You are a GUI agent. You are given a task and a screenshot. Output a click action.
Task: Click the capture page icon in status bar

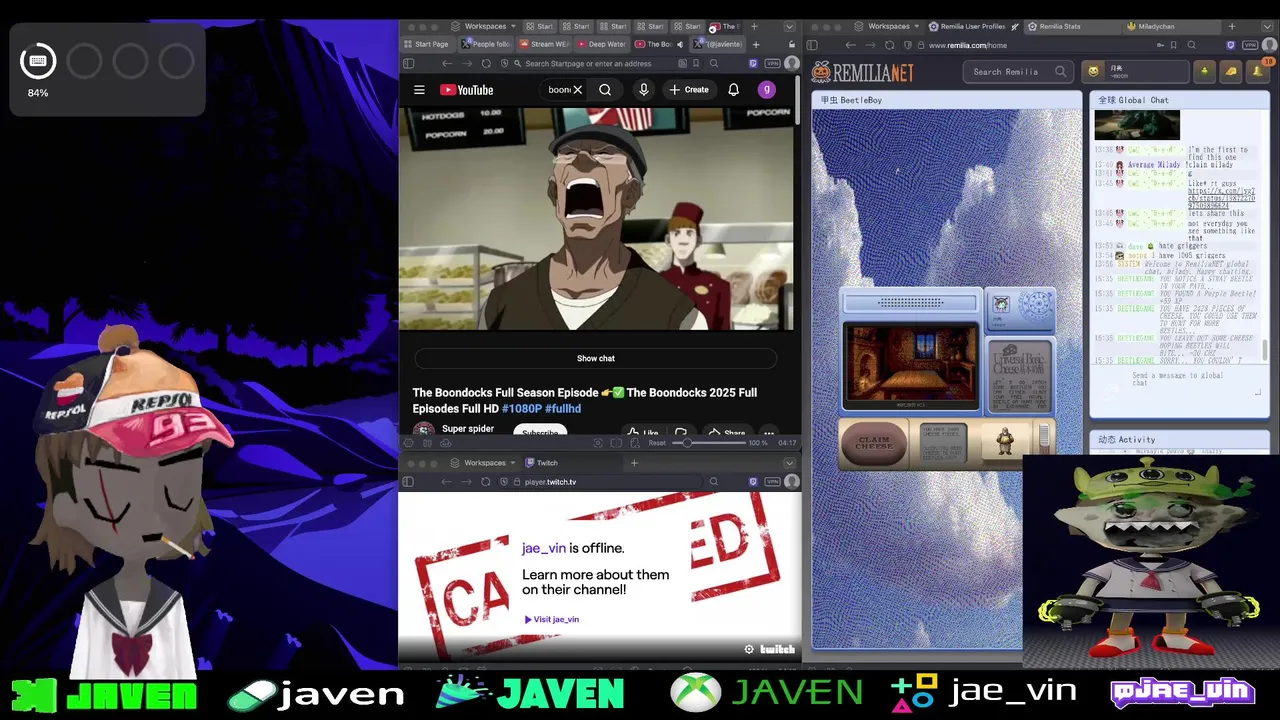599,443
